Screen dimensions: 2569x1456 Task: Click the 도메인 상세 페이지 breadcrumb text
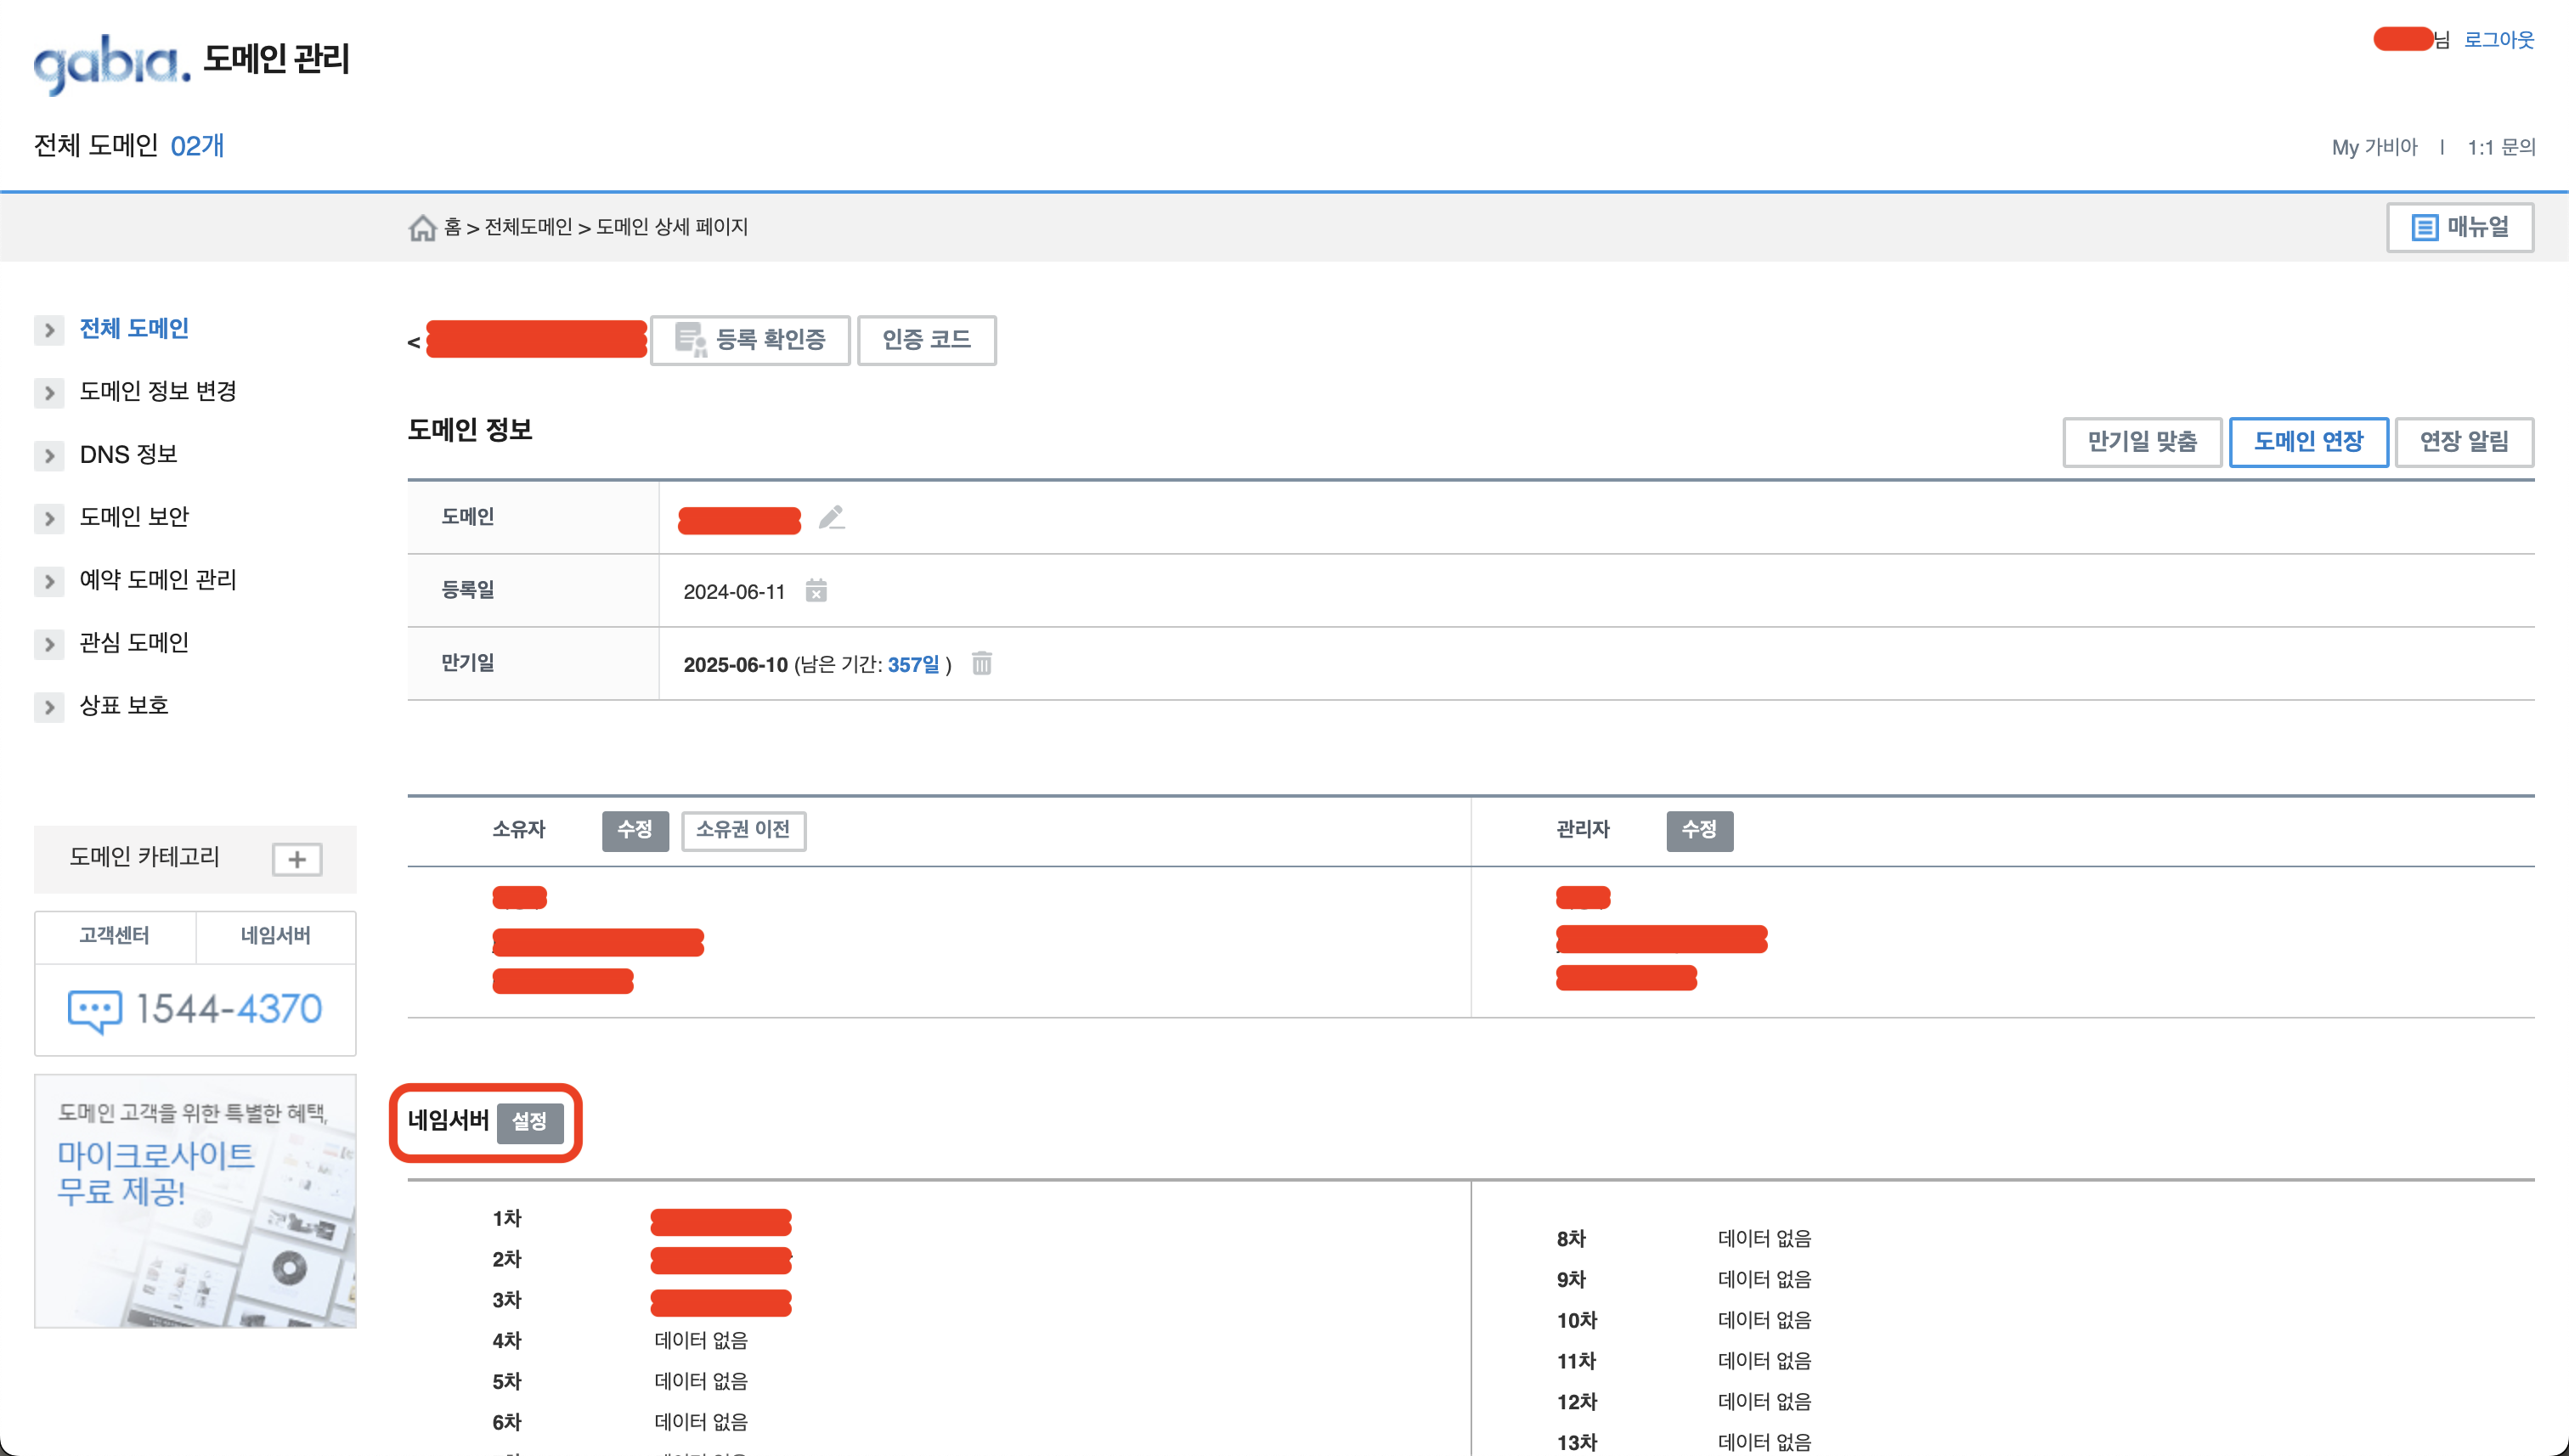point(672,227)
